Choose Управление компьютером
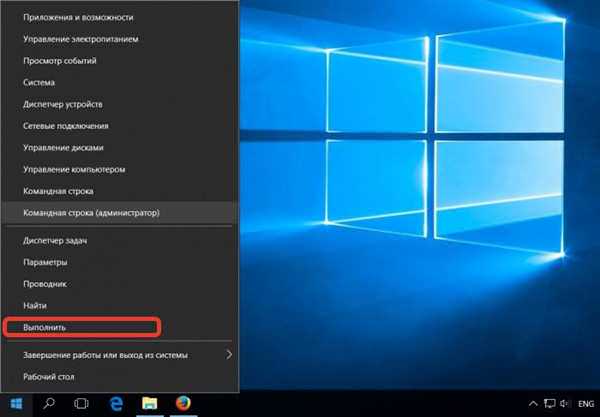This screenshot has height=417, width=600. (x=120, y=169)
